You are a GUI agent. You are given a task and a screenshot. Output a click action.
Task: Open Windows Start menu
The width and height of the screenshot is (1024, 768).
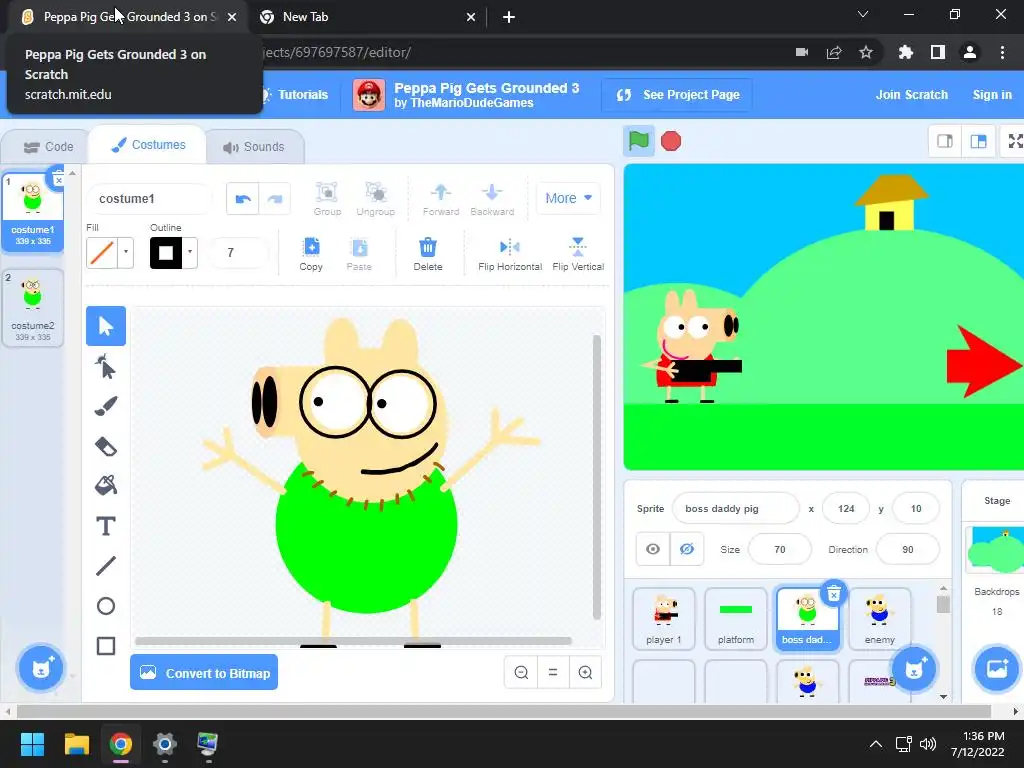[32, 744]
